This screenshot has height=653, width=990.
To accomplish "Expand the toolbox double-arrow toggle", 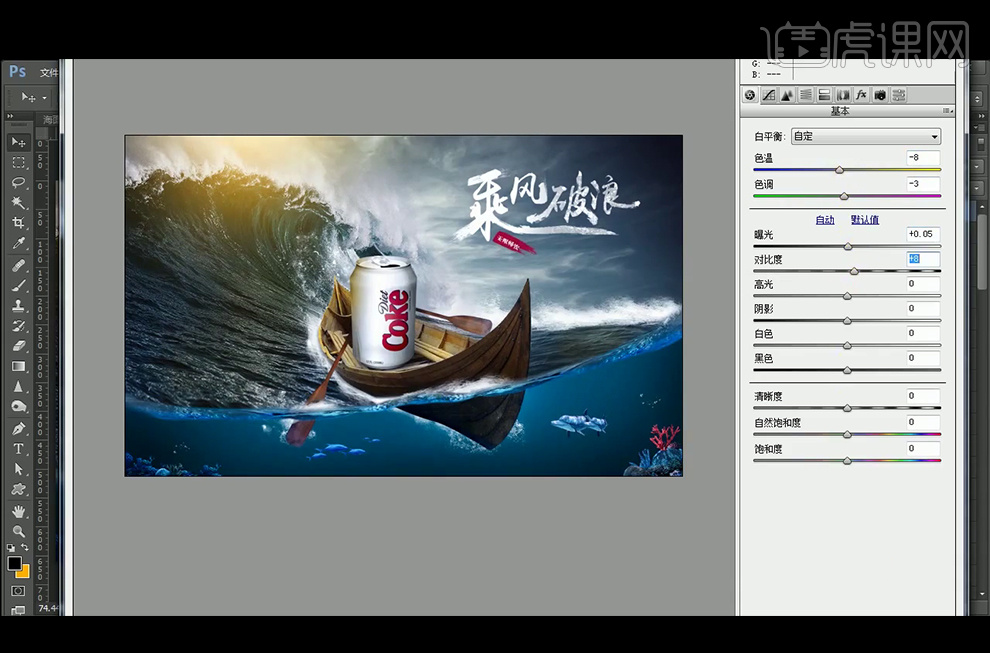I will pyautogui.click(x=10, y=116).
